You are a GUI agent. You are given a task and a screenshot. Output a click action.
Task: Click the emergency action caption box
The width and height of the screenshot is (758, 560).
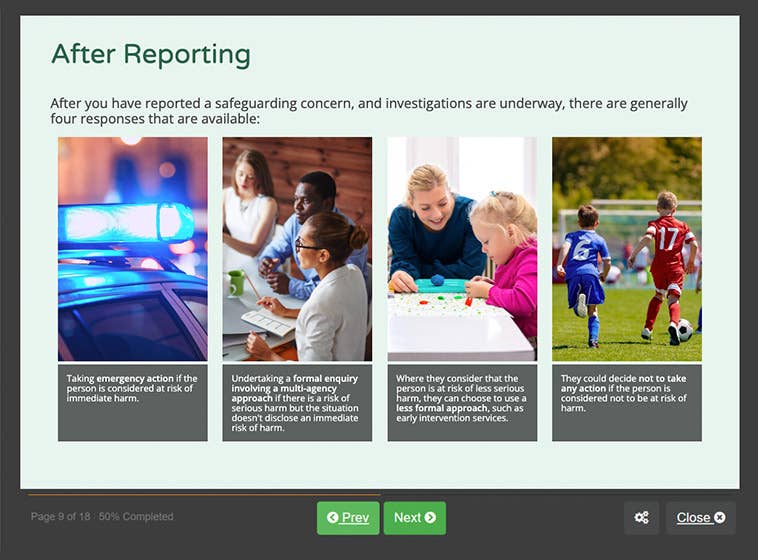point(133,402)
